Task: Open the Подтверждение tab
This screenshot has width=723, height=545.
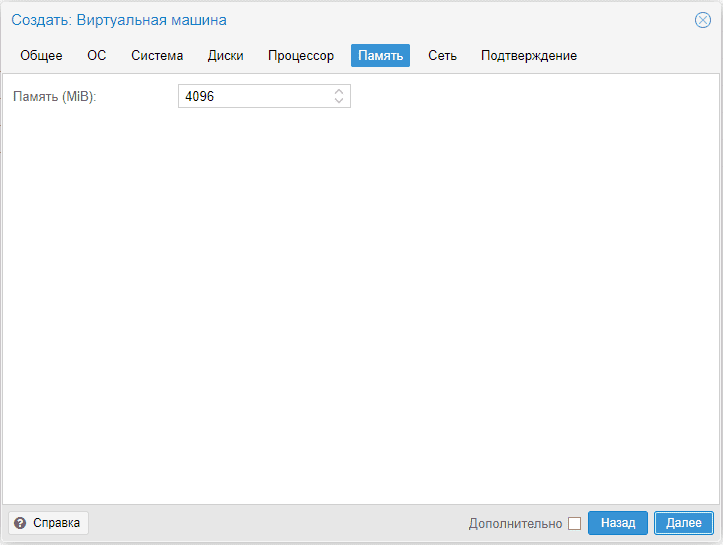Action: coord(529,56)
